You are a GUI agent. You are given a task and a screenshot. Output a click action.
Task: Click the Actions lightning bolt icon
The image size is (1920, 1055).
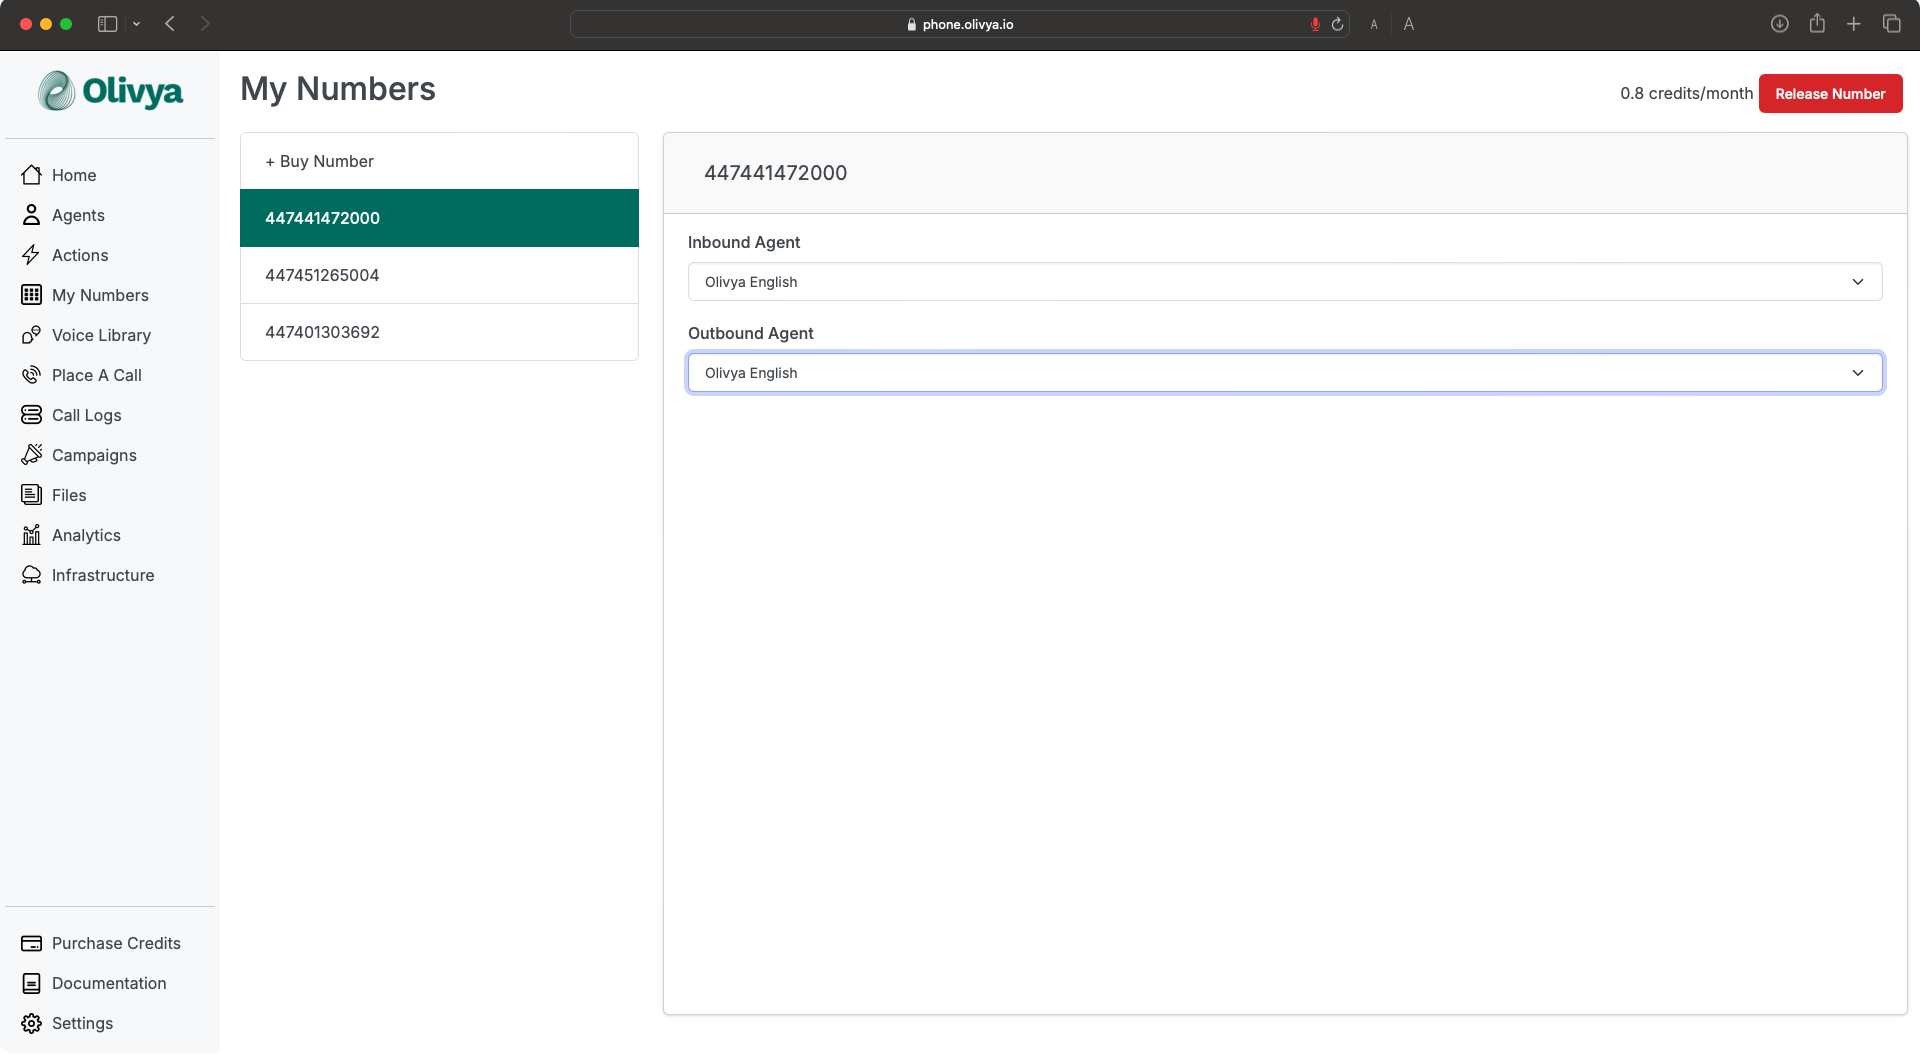pos(31,255)
